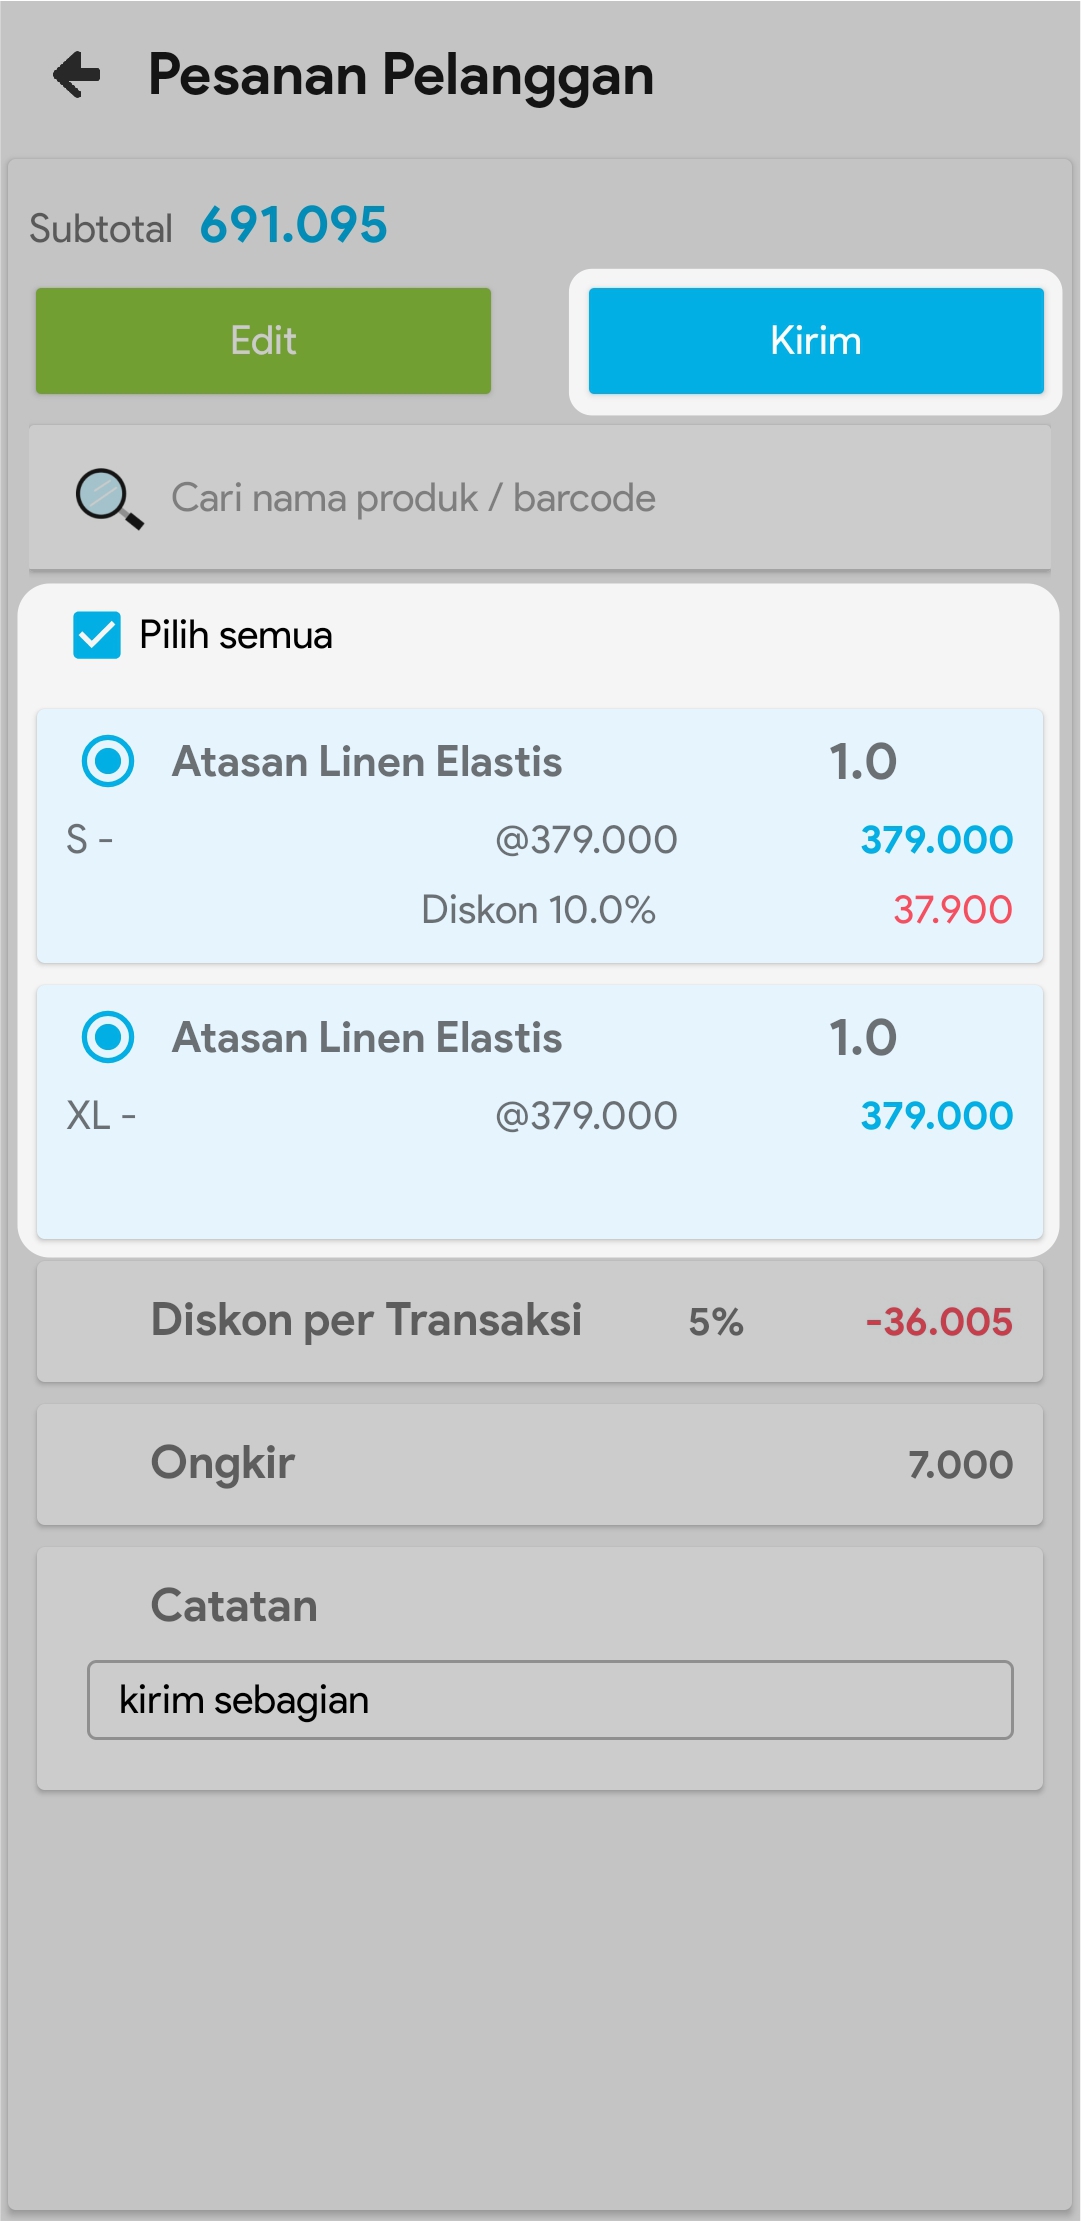Image resolution: width=1081 pixels, height=2221 pixels.
Task: Click the 5% transaction discount value
Action: [x=716, y=1322]
